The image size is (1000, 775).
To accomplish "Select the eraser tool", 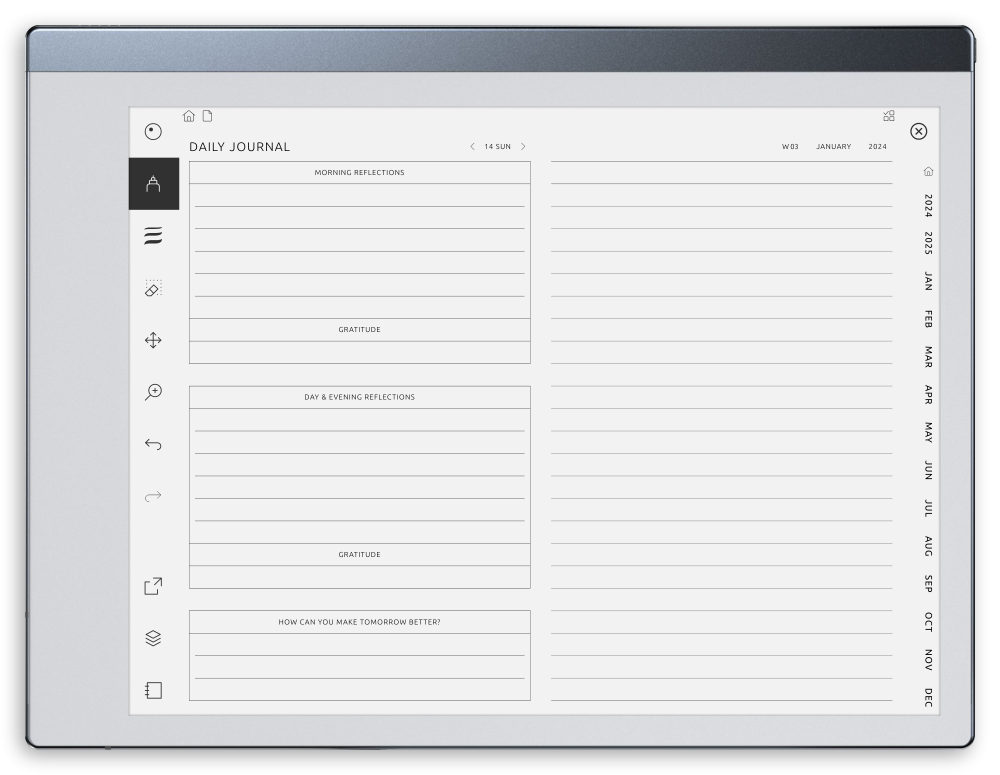I will 153,288.
